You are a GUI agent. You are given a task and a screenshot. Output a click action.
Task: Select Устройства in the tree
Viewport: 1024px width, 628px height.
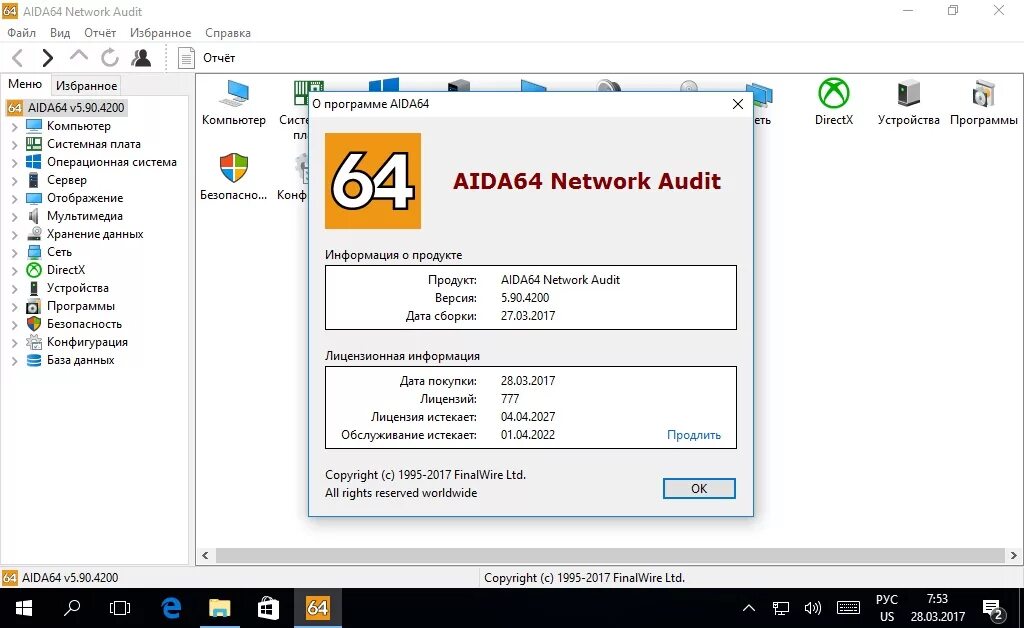67,288
